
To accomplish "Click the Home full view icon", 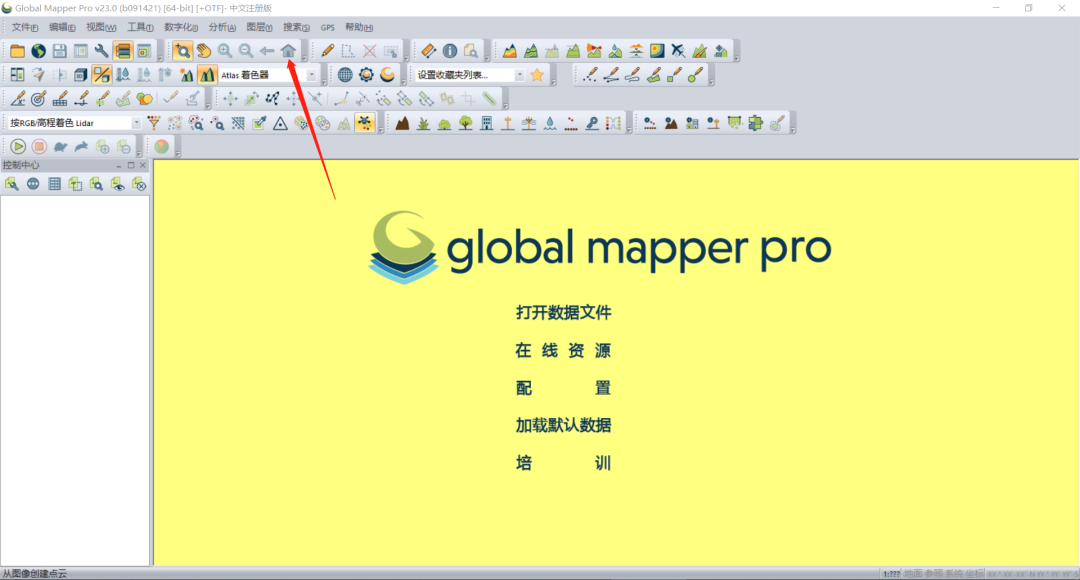I will [289, 51].
